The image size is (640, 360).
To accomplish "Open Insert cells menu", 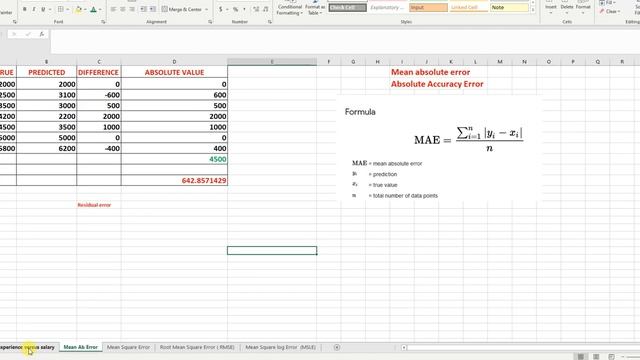I will point(551,7).
